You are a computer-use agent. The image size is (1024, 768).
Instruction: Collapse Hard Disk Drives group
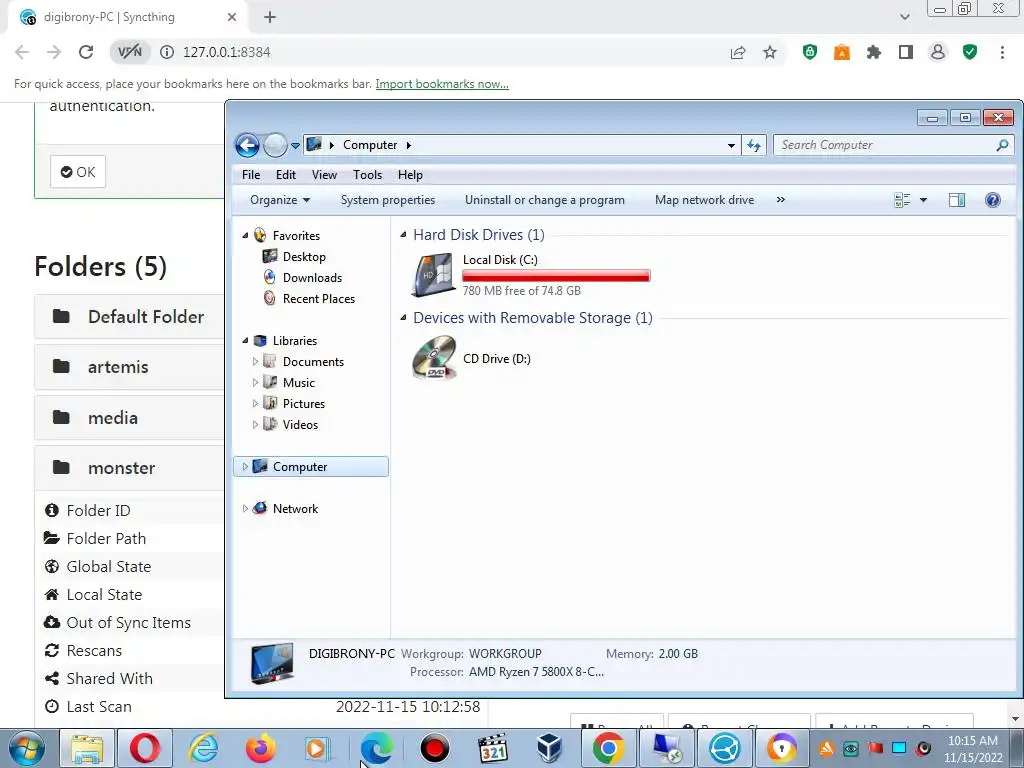point(403,234)
